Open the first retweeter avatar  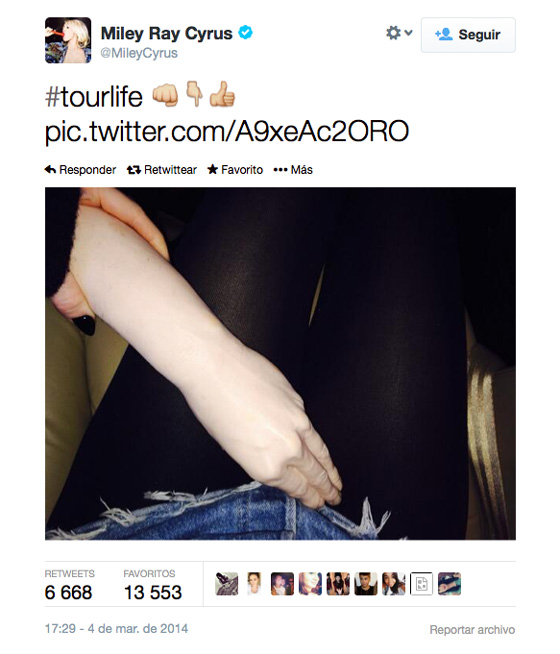tap(227, 584)
